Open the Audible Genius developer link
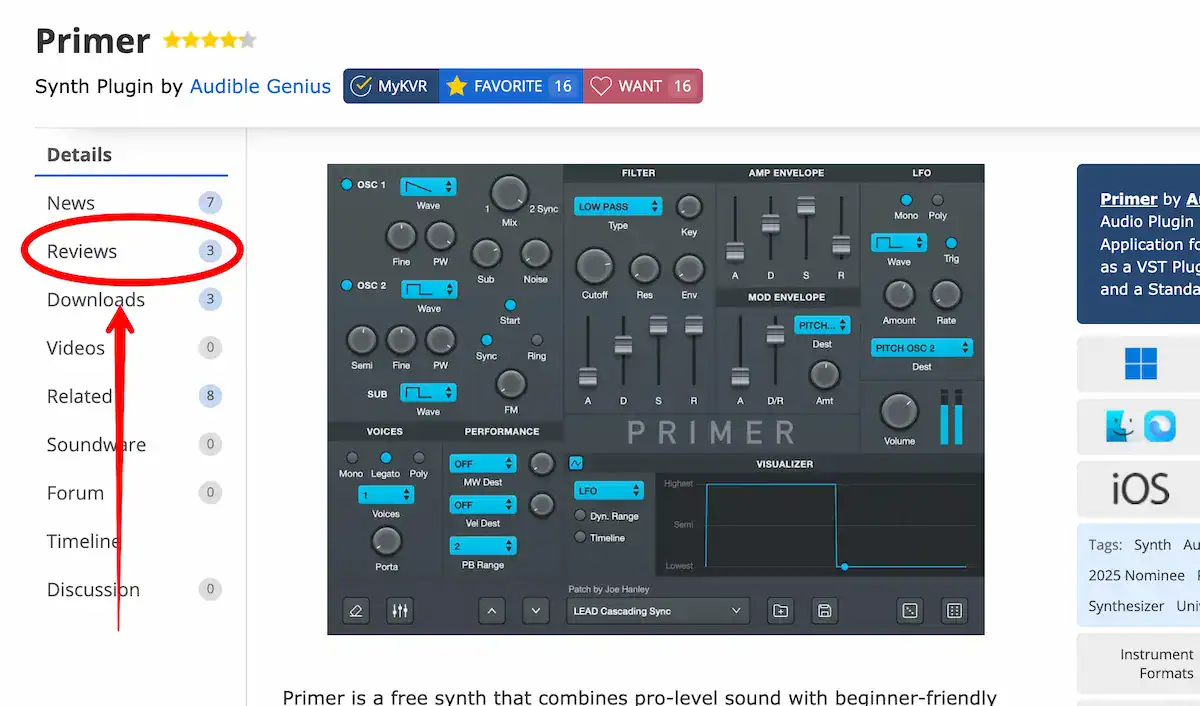 [x=260, y=86]
